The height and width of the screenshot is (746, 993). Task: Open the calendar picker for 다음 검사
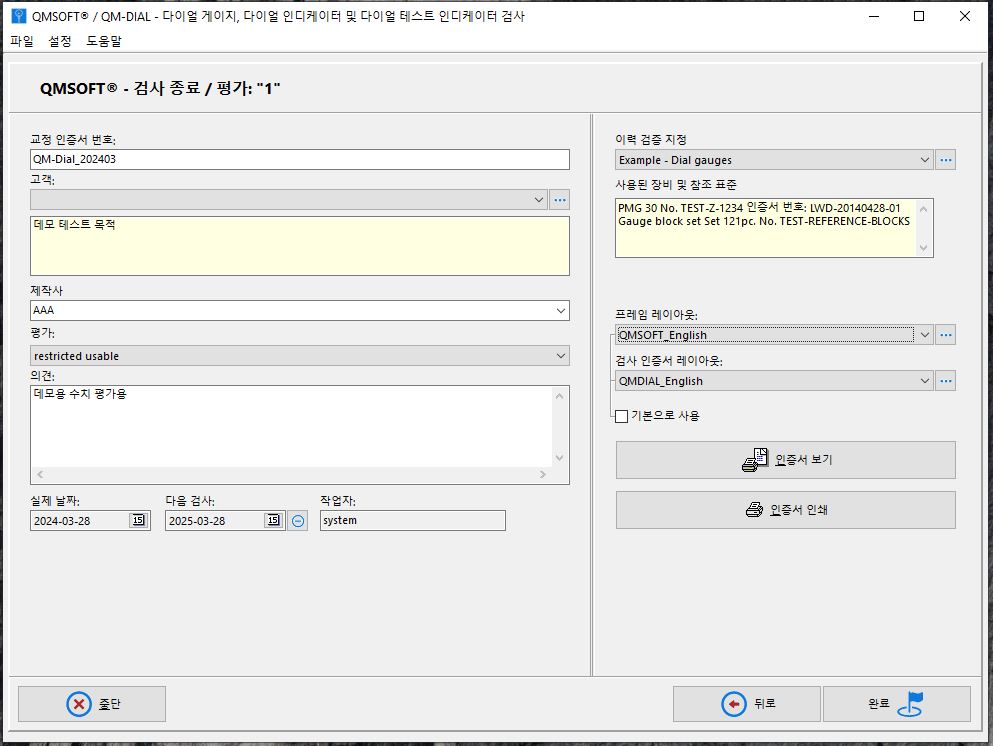click(274, 521)
